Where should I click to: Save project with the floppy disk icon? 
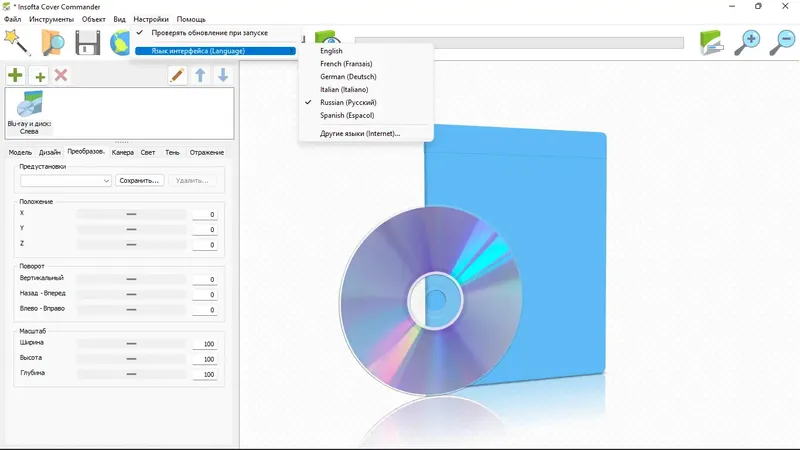coord(88,43)
